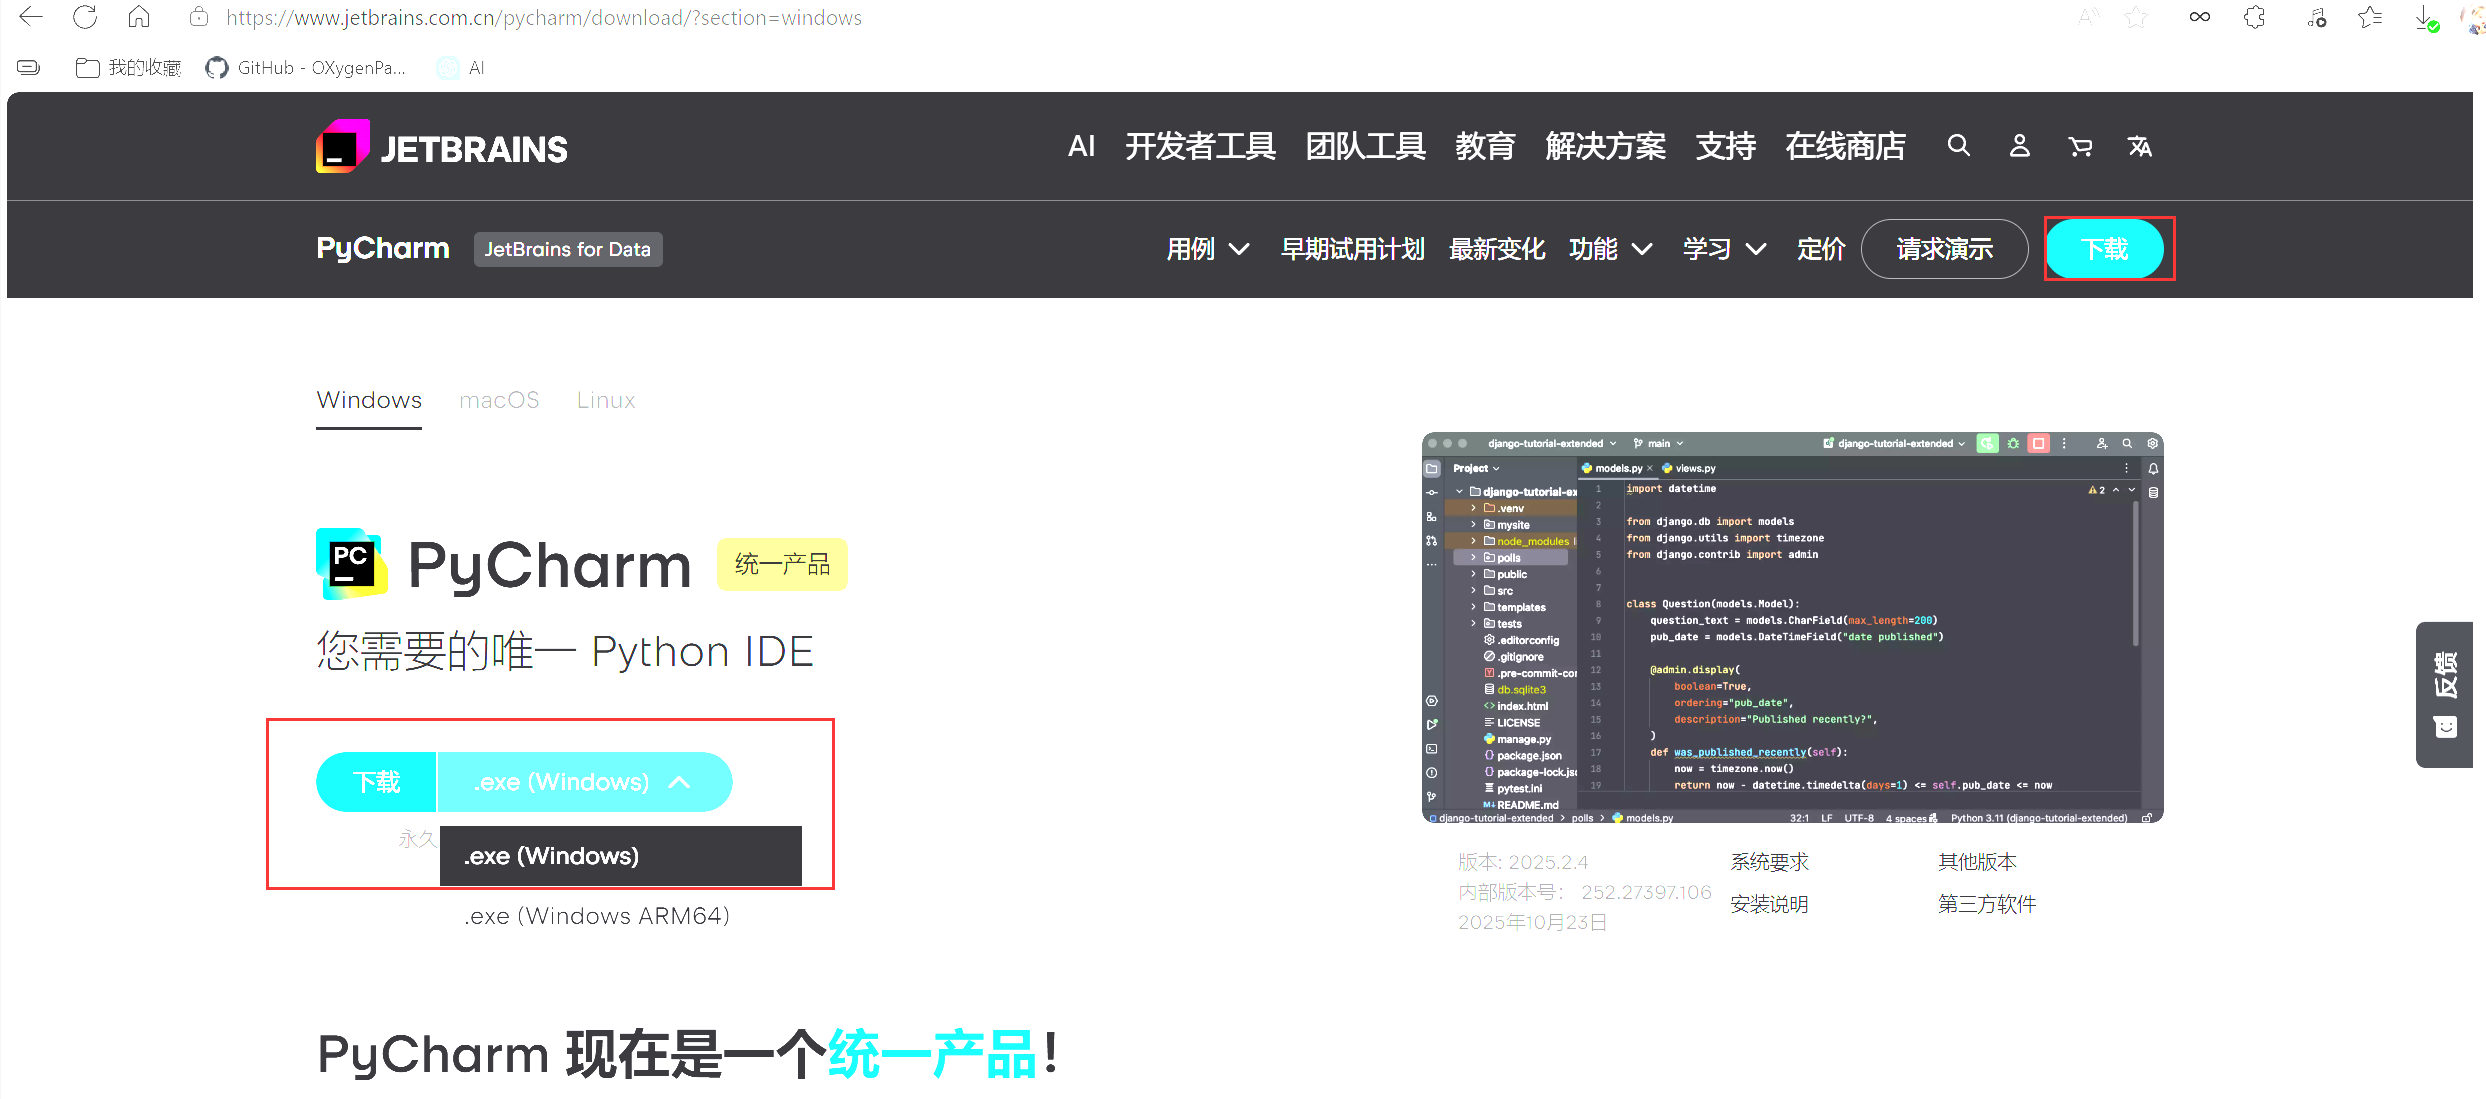Click the 请求演示 button
The image size is (2486, 1099).
point(1944,249)
